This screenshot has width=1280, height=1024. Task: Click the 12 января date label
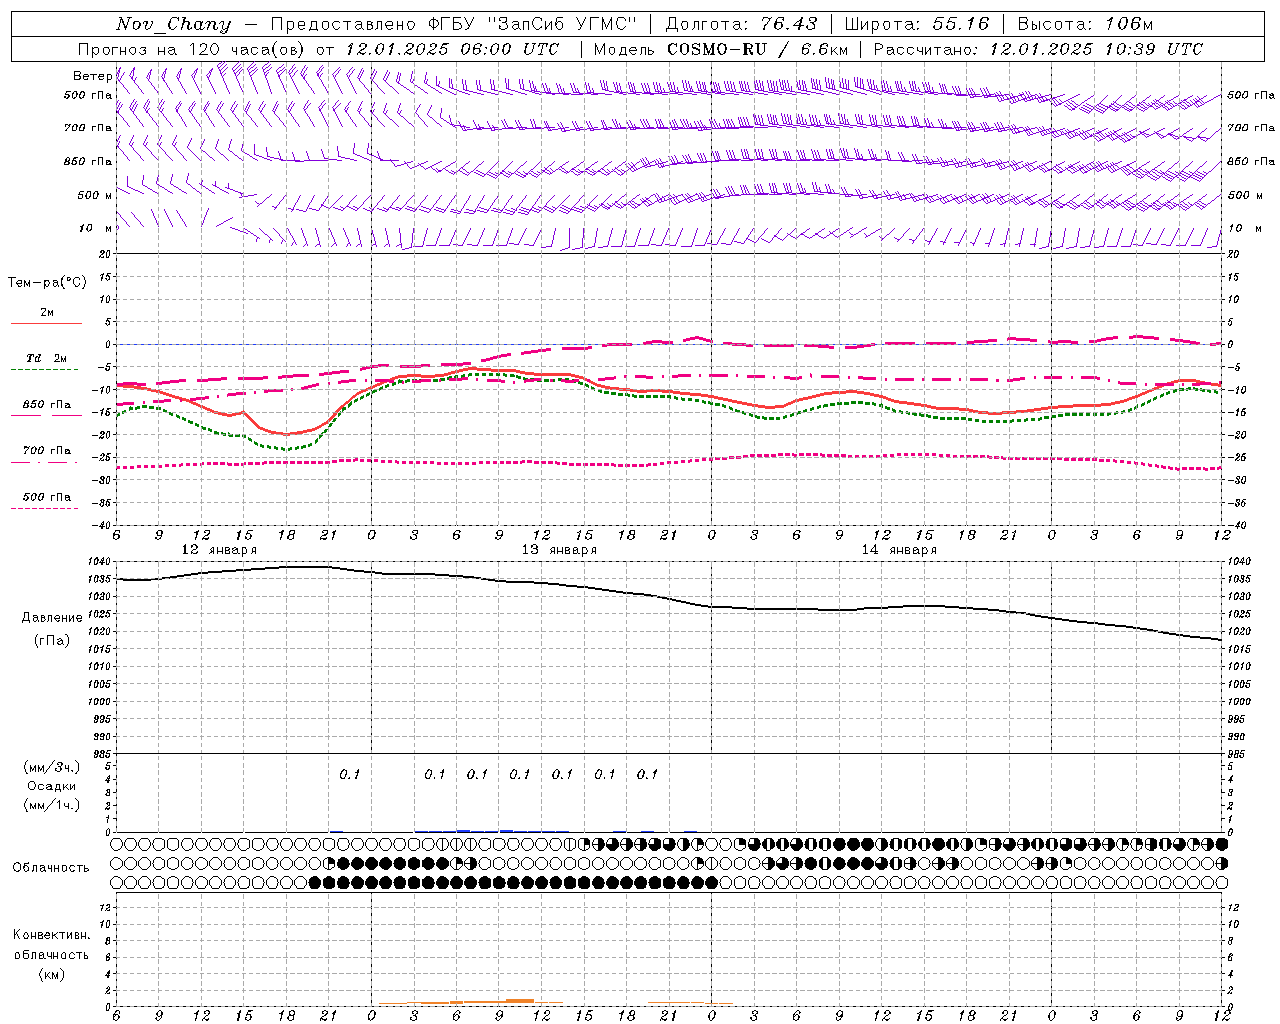pyautogui.click(x=219, y=550)
